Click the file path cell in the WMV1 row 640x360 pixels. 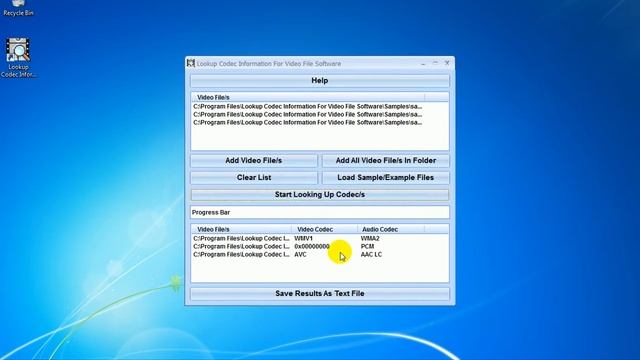tap(241, 238)
